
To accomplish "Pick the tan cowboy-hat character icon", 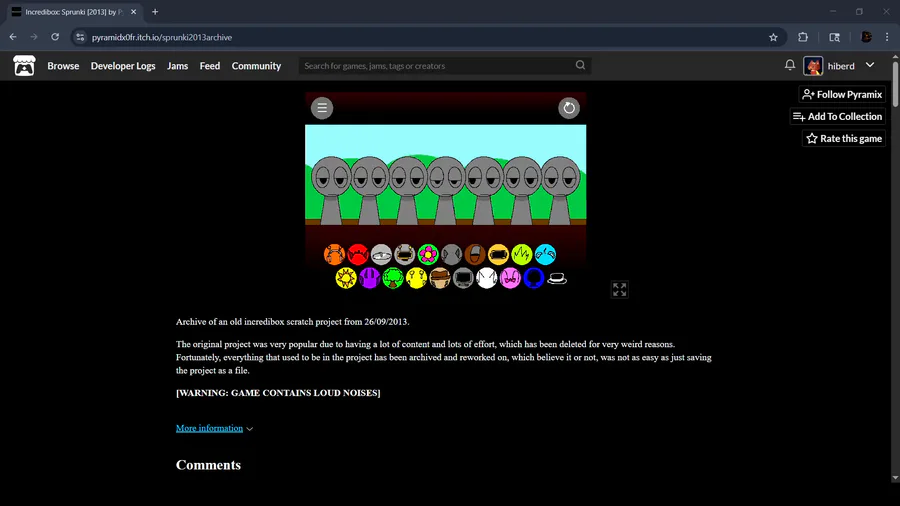I will click(440, 278).
